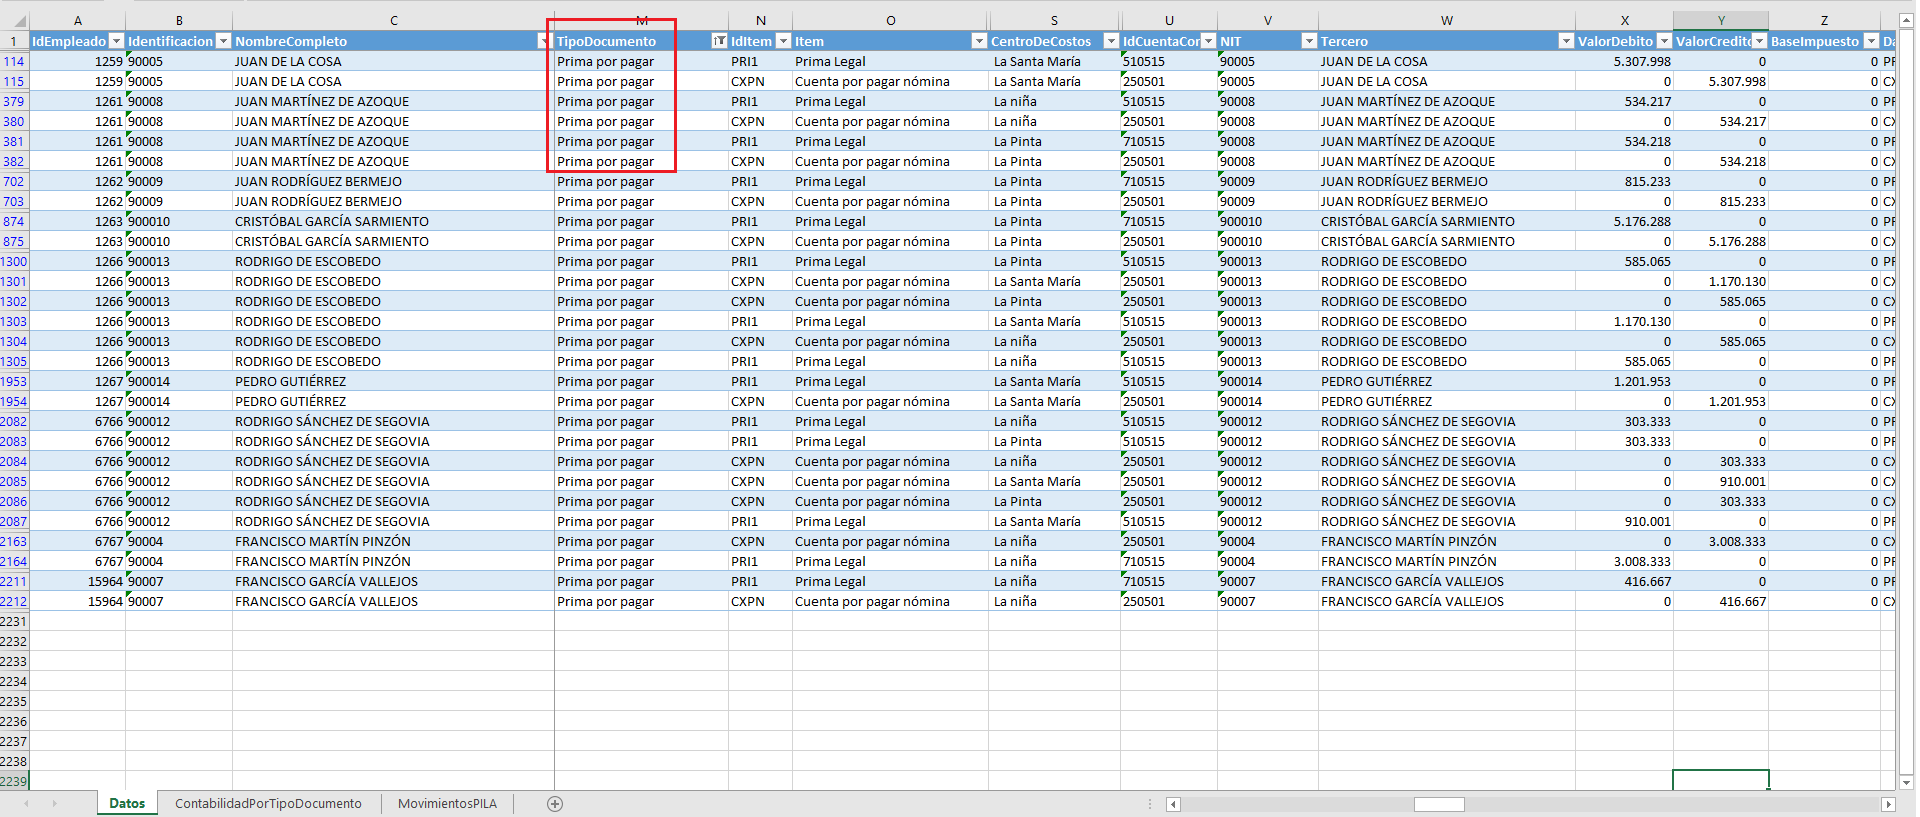Open the NIT filter dropdown

click(1309, 41)
